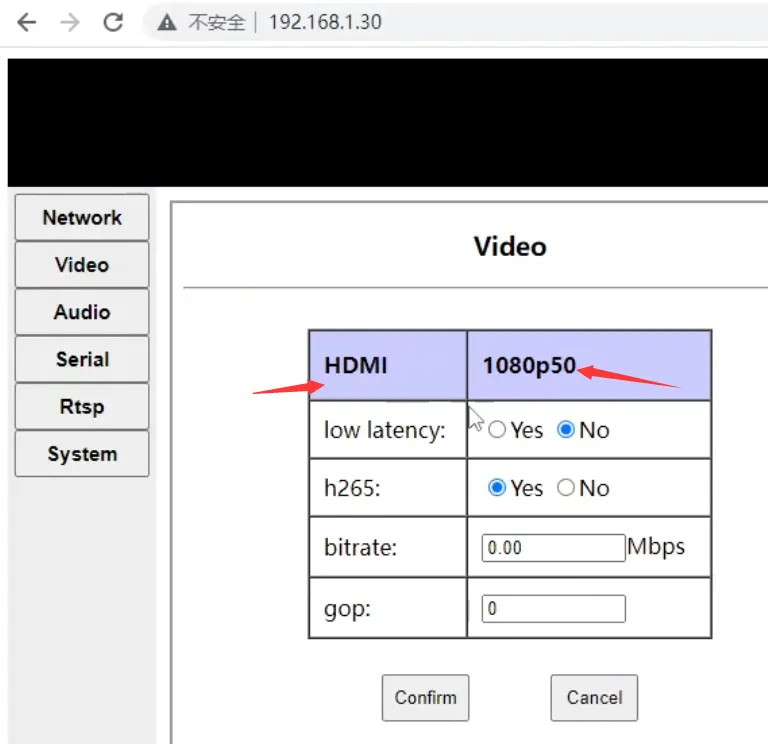Cancel the video settings changes
This screenshot has height=744, width=768.
(x=594, y=697)
